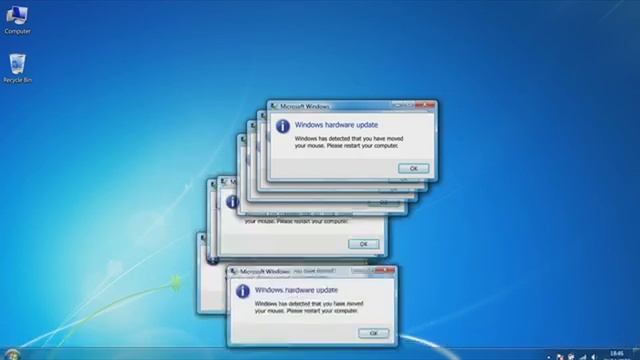640x360 pixels.
Task: Open the volume speaker tray icon
Action: click(x=593, y=357)
